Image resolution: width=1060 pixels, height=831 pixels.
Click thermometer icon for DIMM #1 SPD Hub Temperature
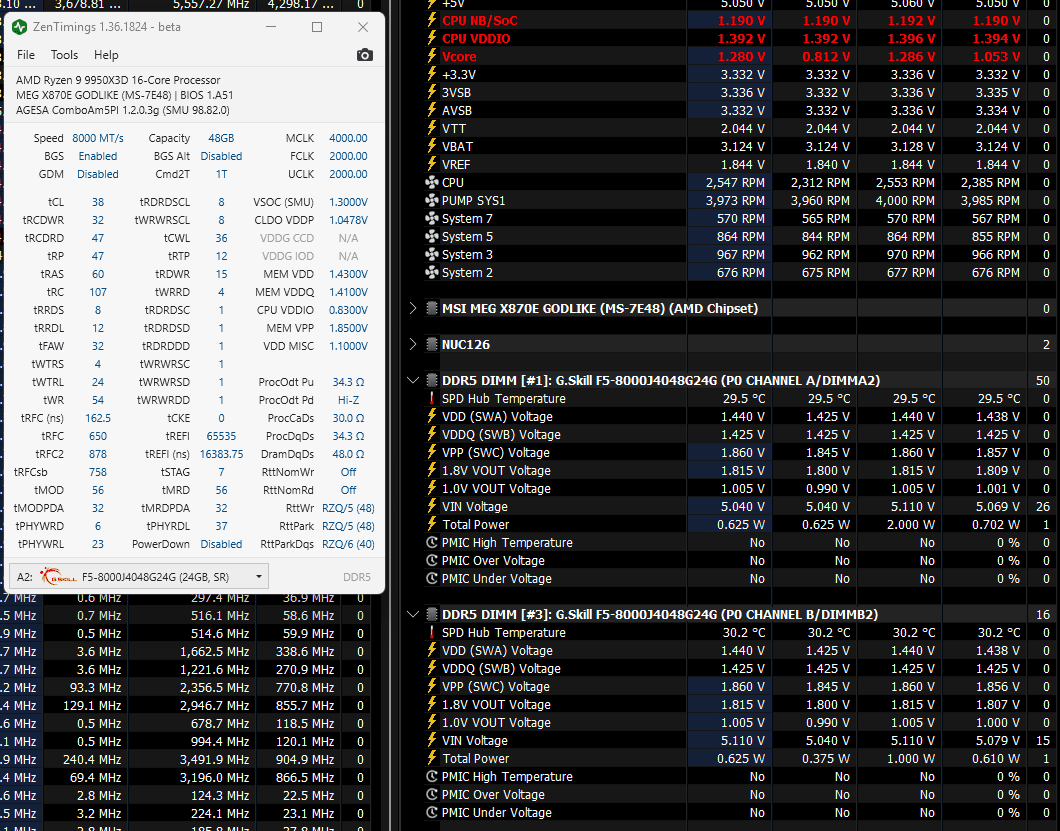(431, 398)
